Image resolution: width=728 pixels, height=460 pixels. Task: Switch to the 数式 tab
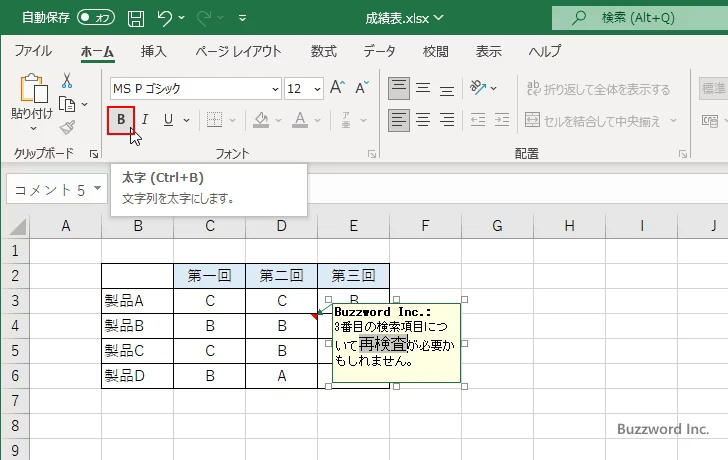point(324,51)
